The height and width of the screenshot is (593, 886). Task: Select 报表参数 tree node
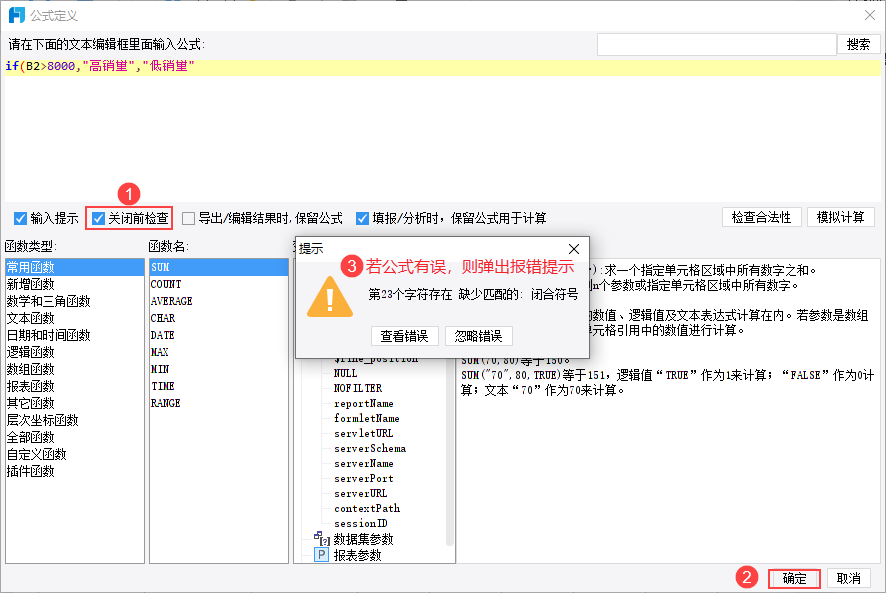357,555
